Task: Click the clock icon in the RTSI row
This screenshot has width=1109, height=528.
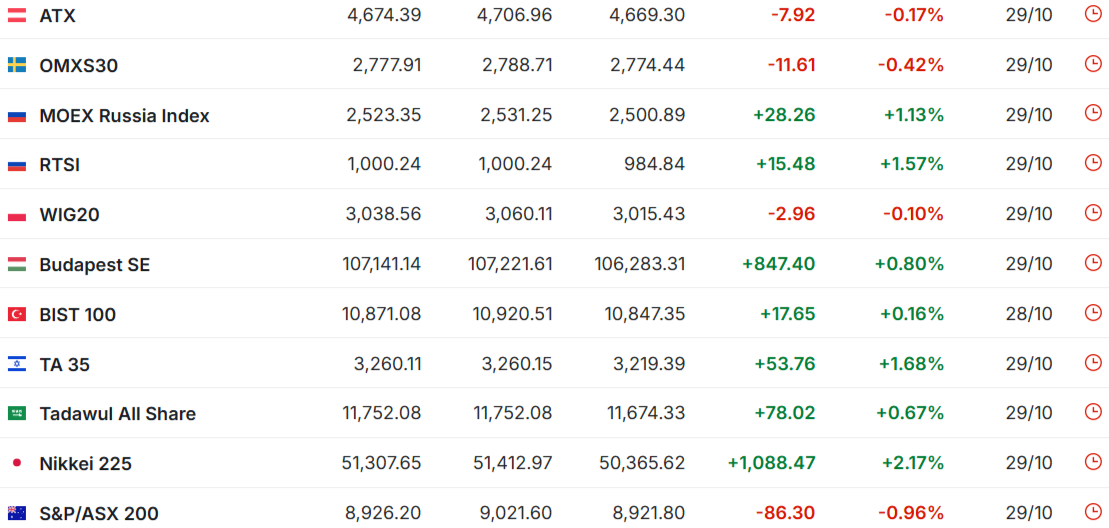Action: pyautogui.click(x=1093, y=163)
